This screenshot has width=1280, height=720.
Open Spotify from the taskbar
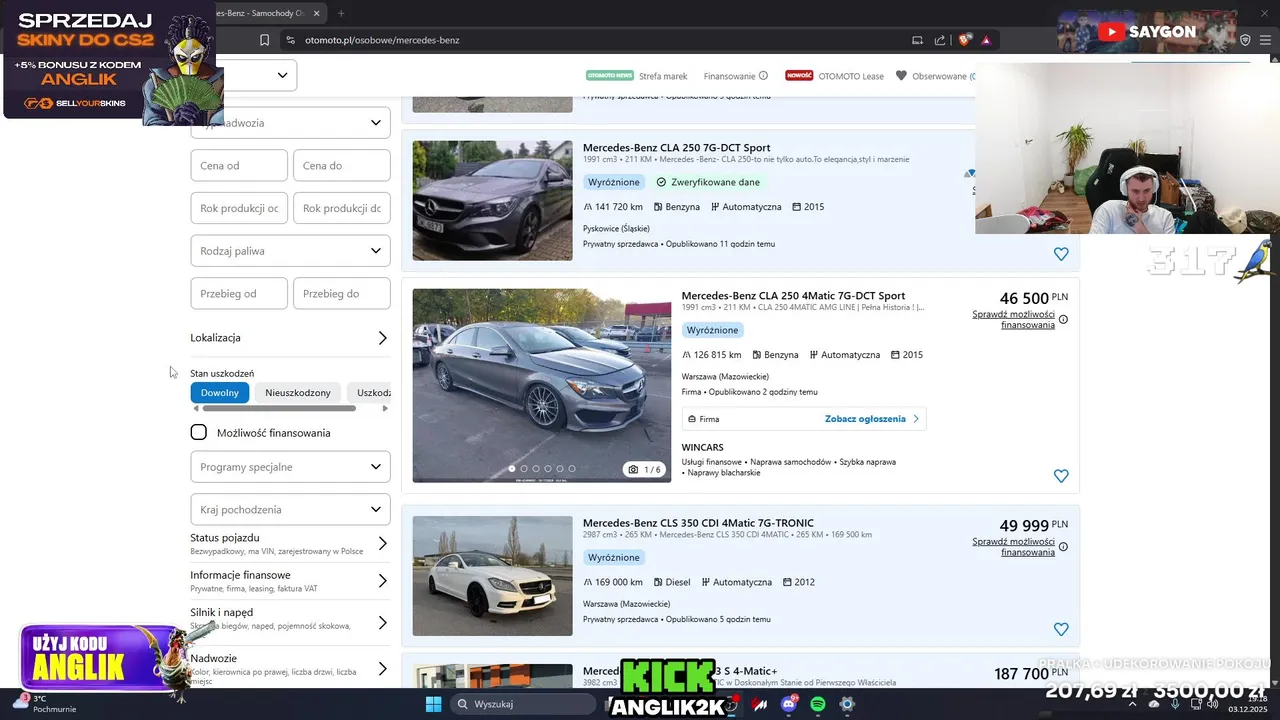[x=818, y=704]
